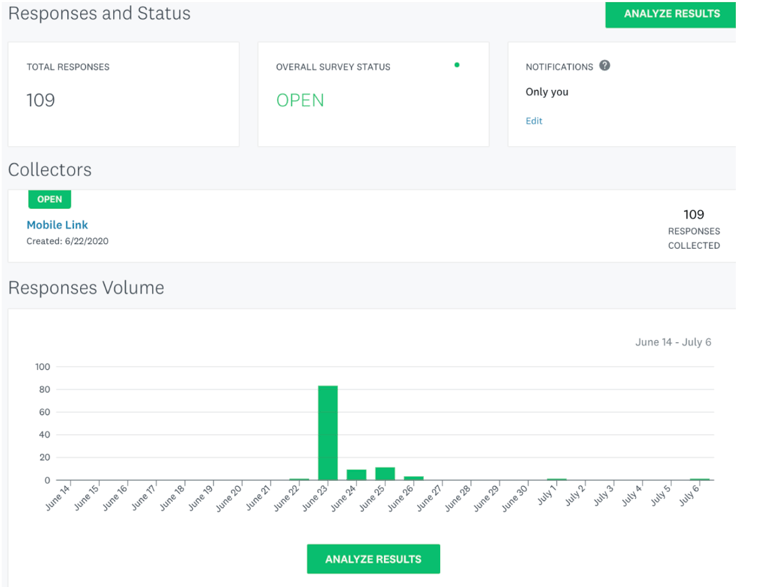This screenshot has width=768, height=587.
Task: Select the June 25 bar in chart
Action: 385,473
